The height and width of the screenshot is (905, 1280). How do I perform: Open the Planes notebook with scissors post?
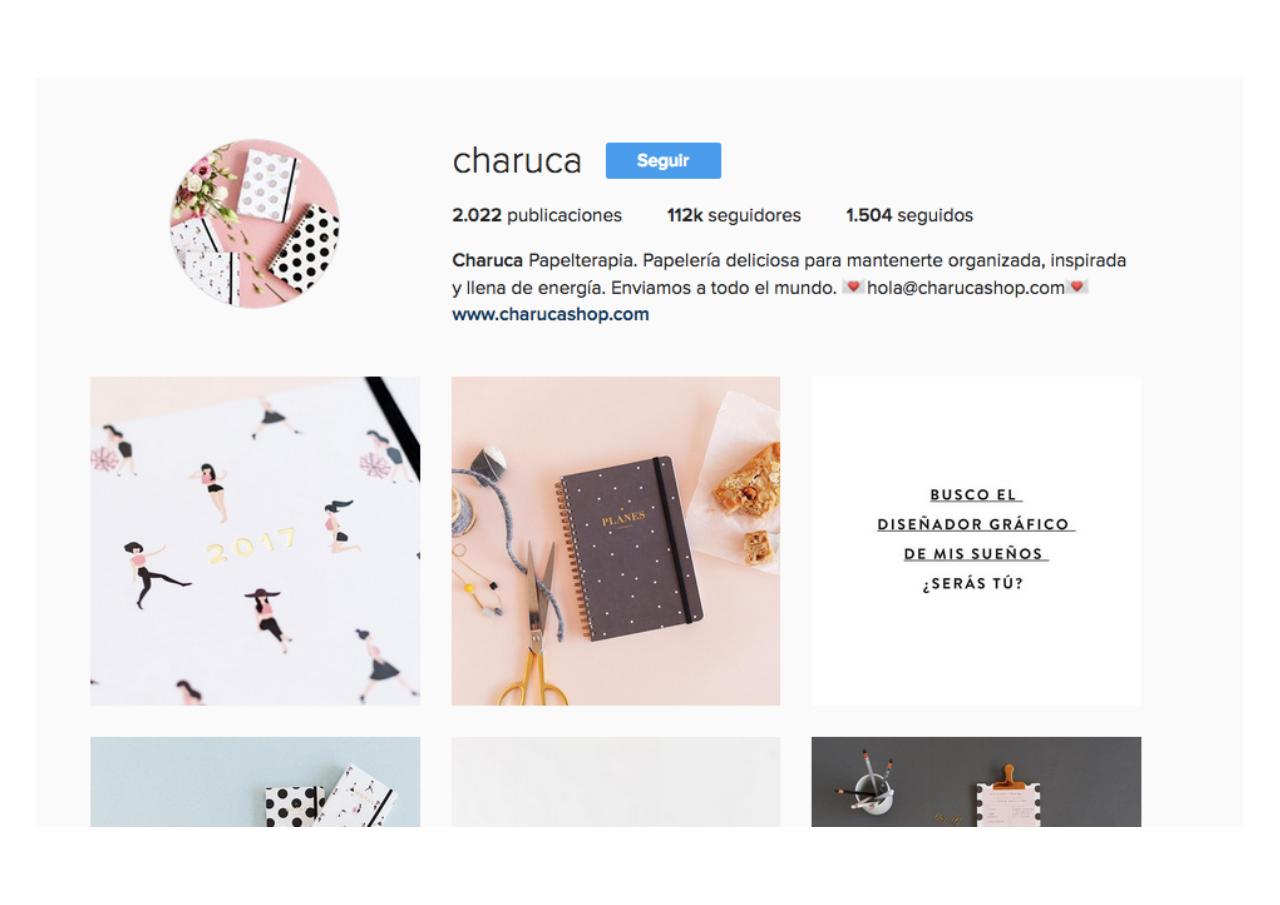[616, 541]
